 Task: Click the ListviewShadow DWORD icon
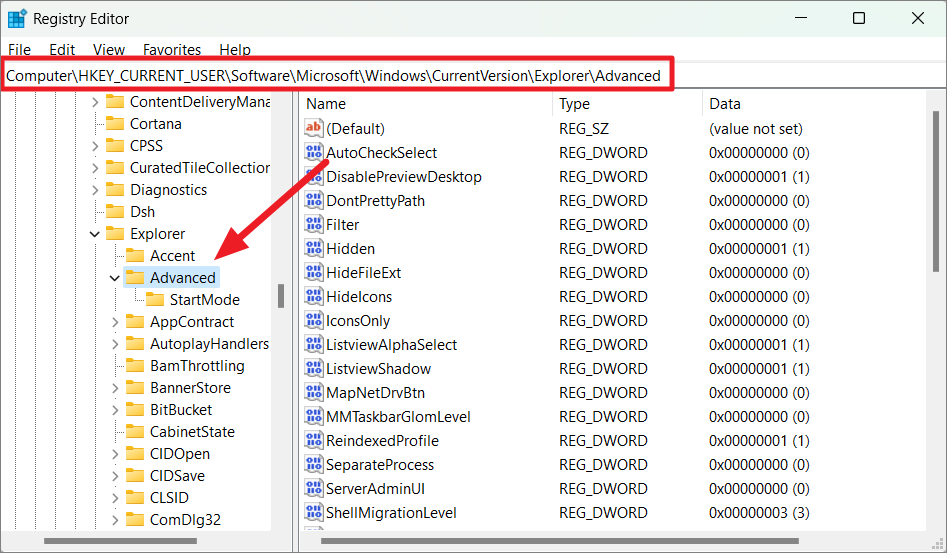313,368
